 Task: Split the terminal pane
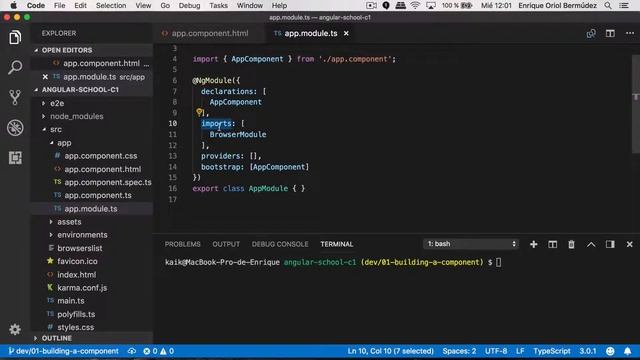click(553, 244)
